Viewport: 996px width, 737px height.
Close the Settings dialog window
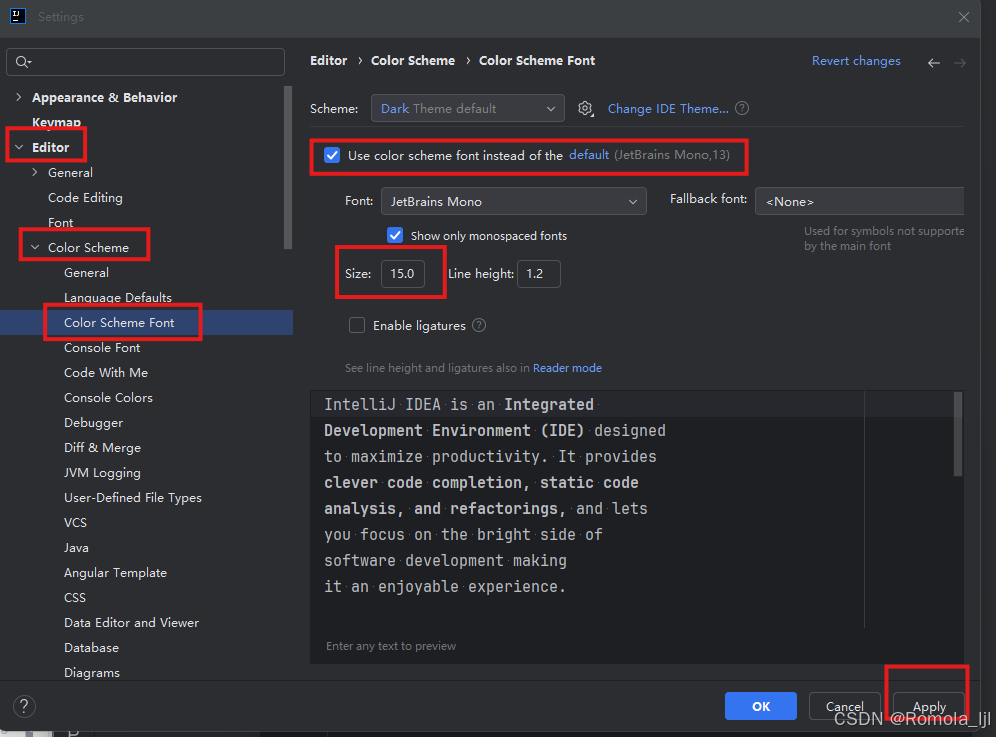[964, 17]
